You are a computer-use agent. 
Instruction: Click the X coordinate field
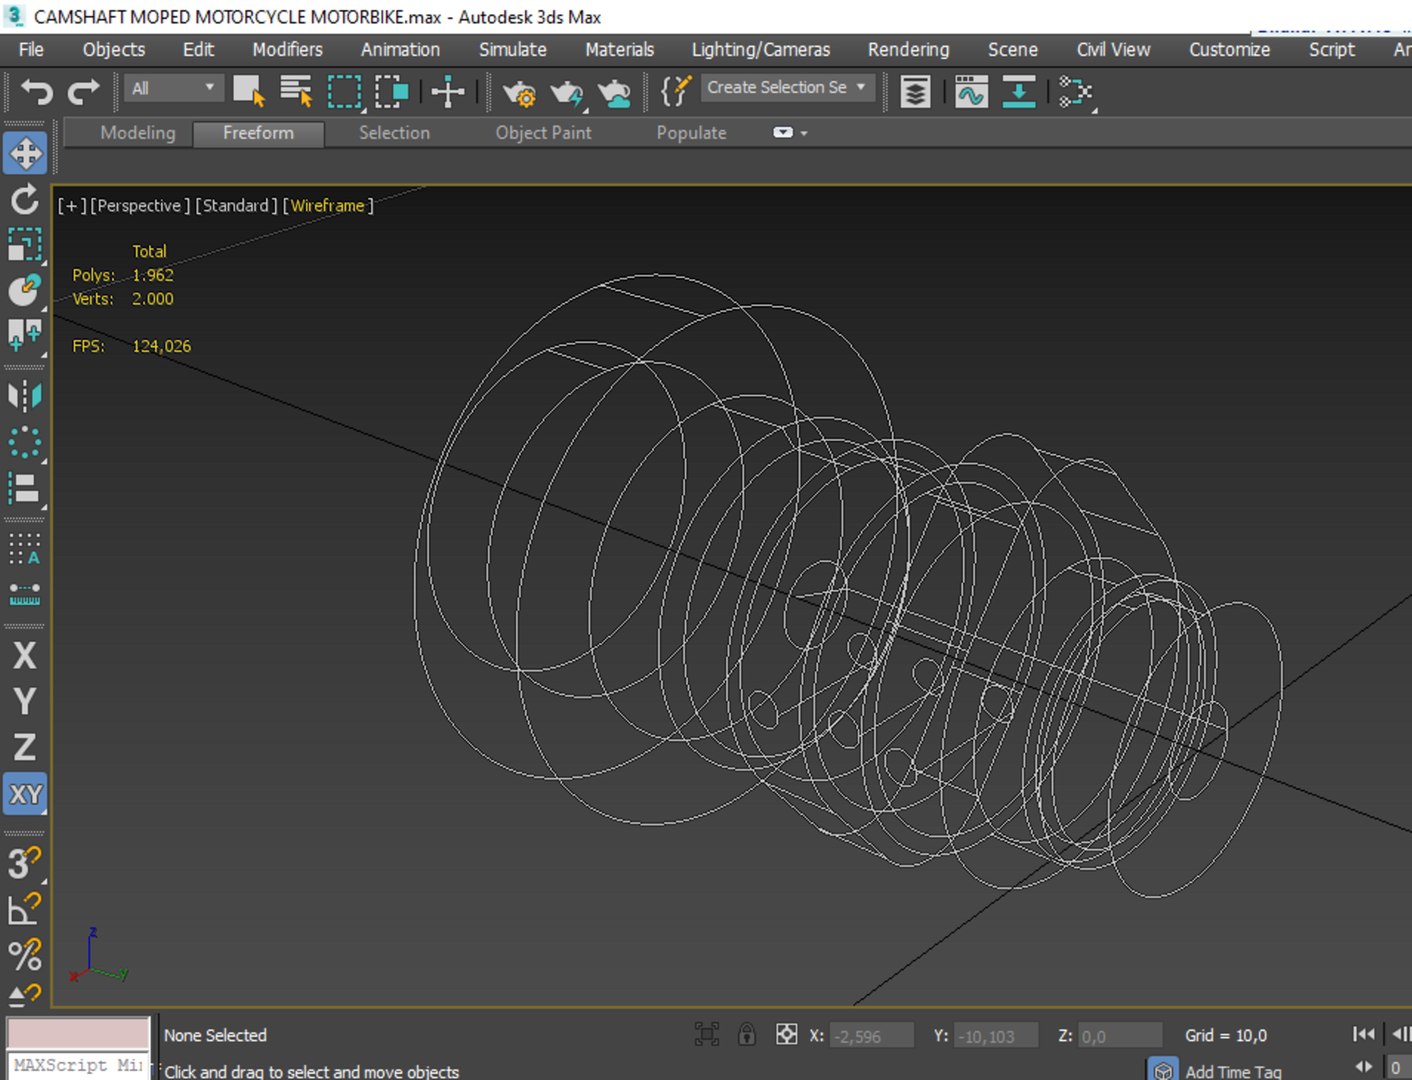pos(872,1036)
